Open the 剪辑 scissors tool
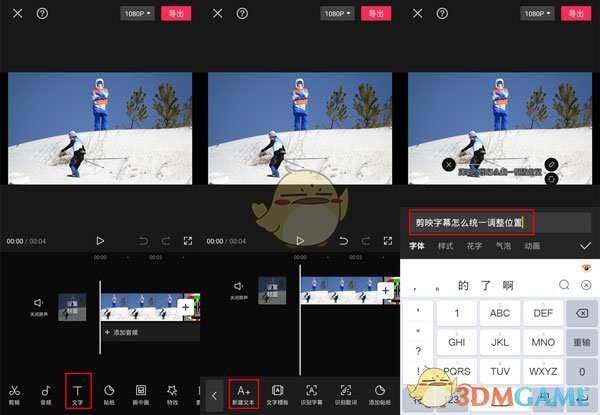This screenshot has width=600, height=415. click(14, 393)
